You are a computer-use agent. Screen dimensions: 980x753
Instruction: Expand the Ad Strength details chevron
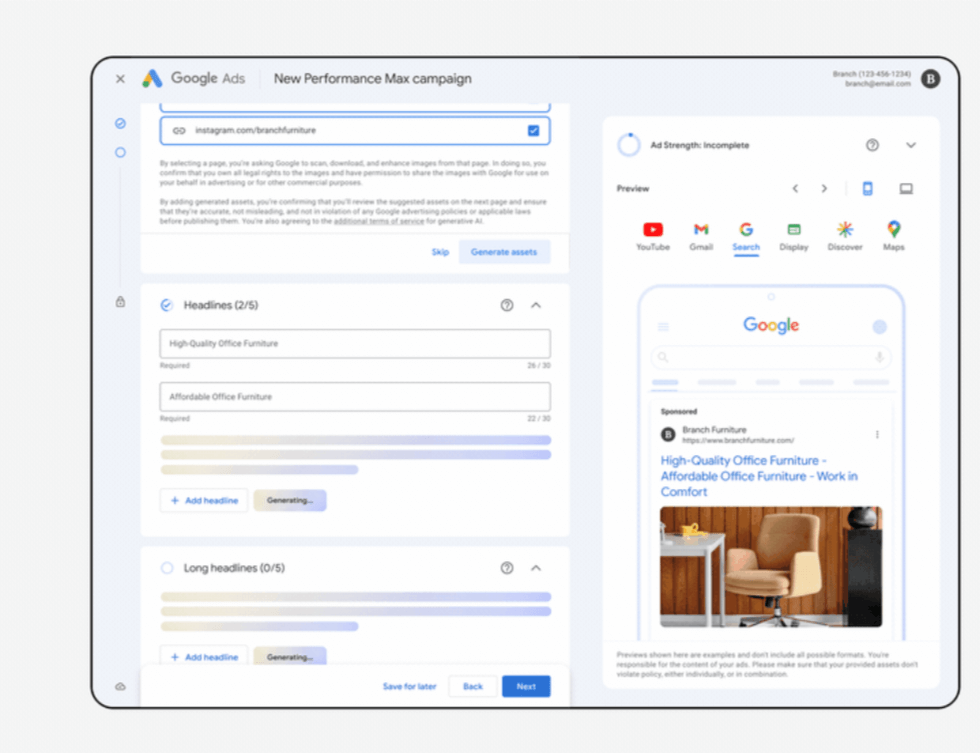click(x=911, y=145)
